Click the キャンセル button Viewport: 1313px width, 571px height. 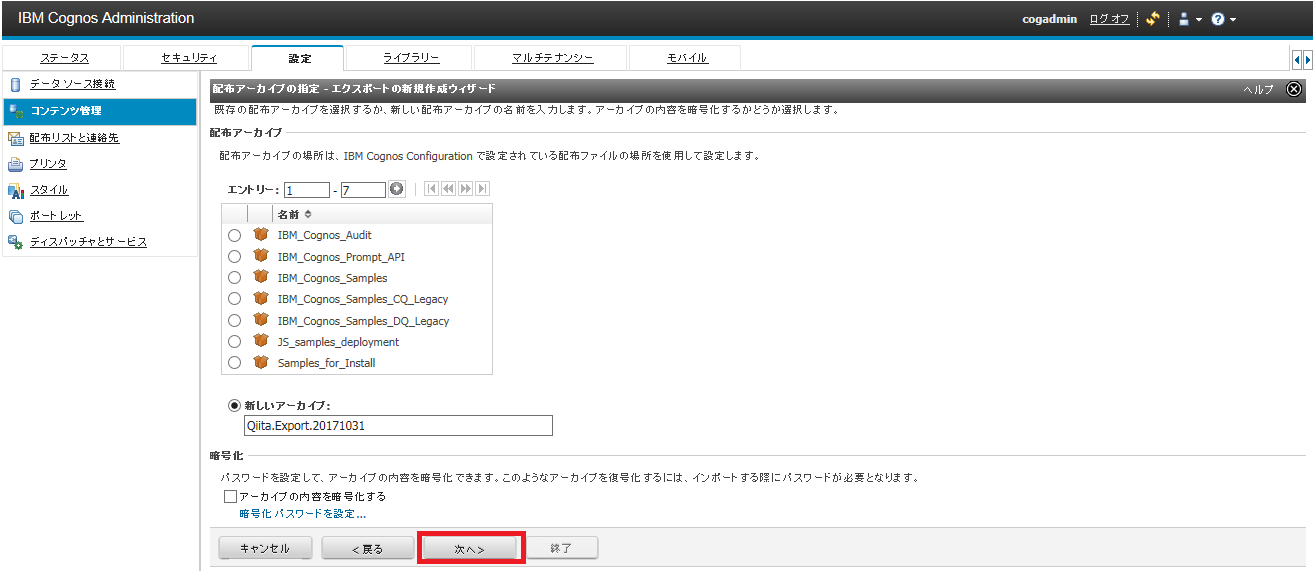click(x=266, y=548)
